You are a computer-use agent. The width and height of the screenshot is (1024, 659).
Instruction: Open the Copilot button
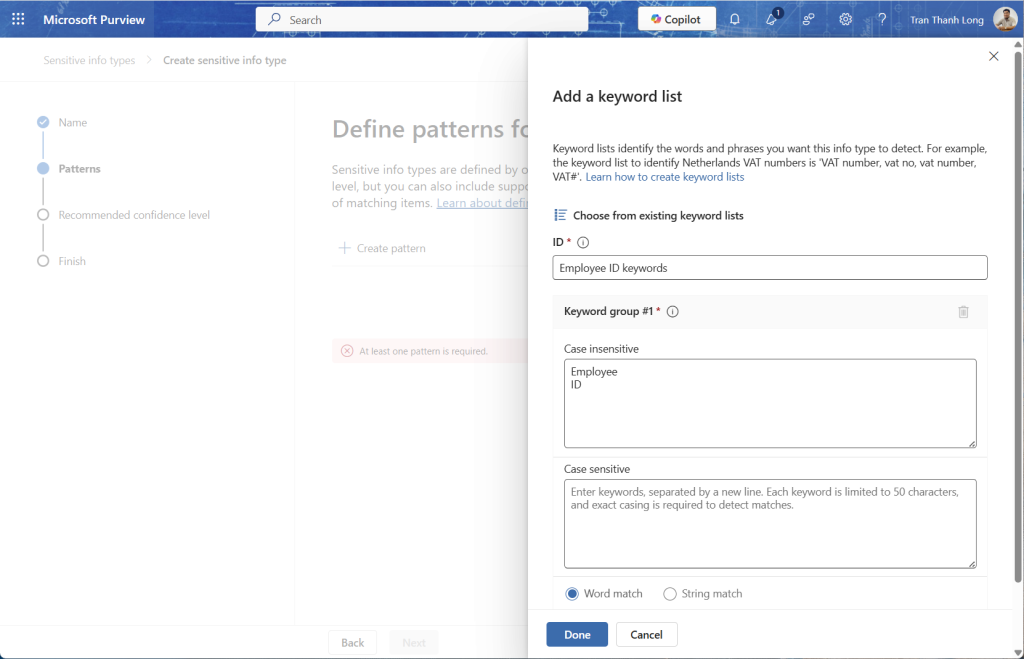pos(676,19)
